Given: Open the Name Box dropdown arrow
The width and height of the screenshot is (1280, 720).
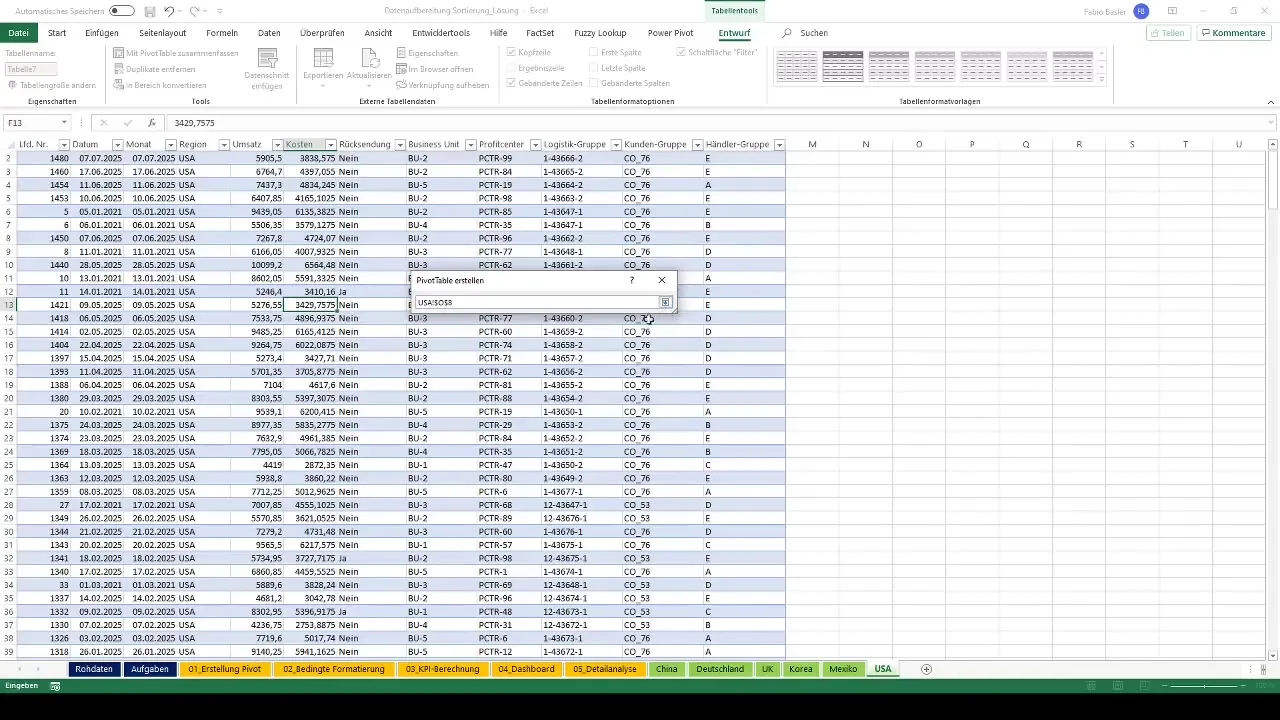Looking at the screenshot, I should click(64, 123).
